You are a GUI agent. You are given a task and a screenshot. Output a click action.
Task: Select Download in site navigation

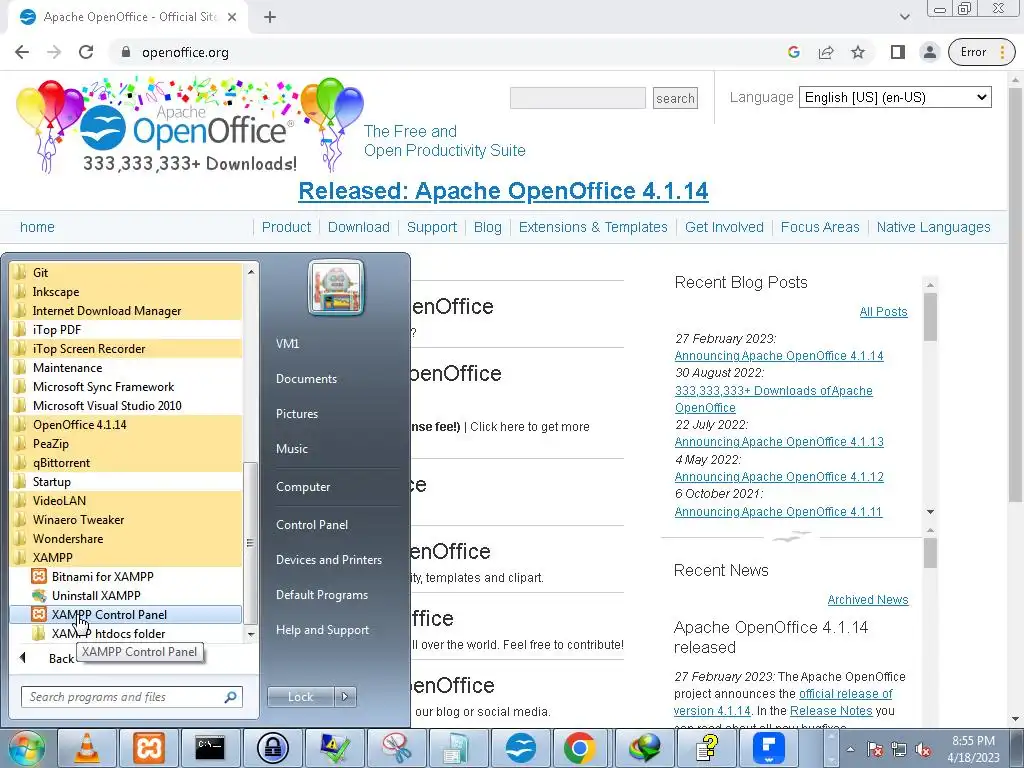(359, 227)
